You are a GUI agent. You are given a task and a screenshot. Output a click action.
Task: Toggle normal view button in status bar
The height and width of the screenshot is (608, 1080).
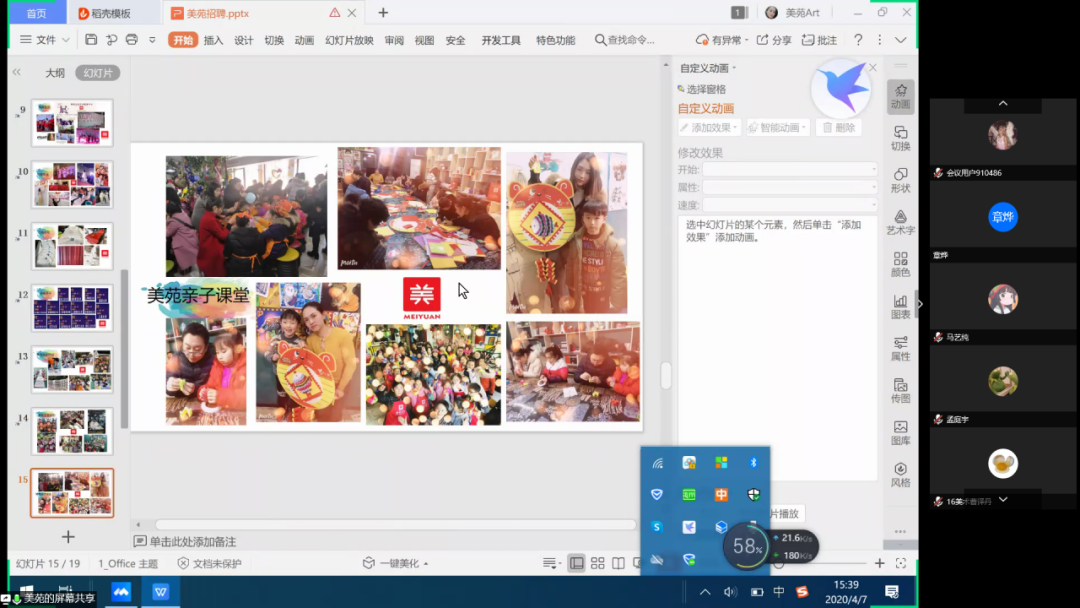(577, 563)
